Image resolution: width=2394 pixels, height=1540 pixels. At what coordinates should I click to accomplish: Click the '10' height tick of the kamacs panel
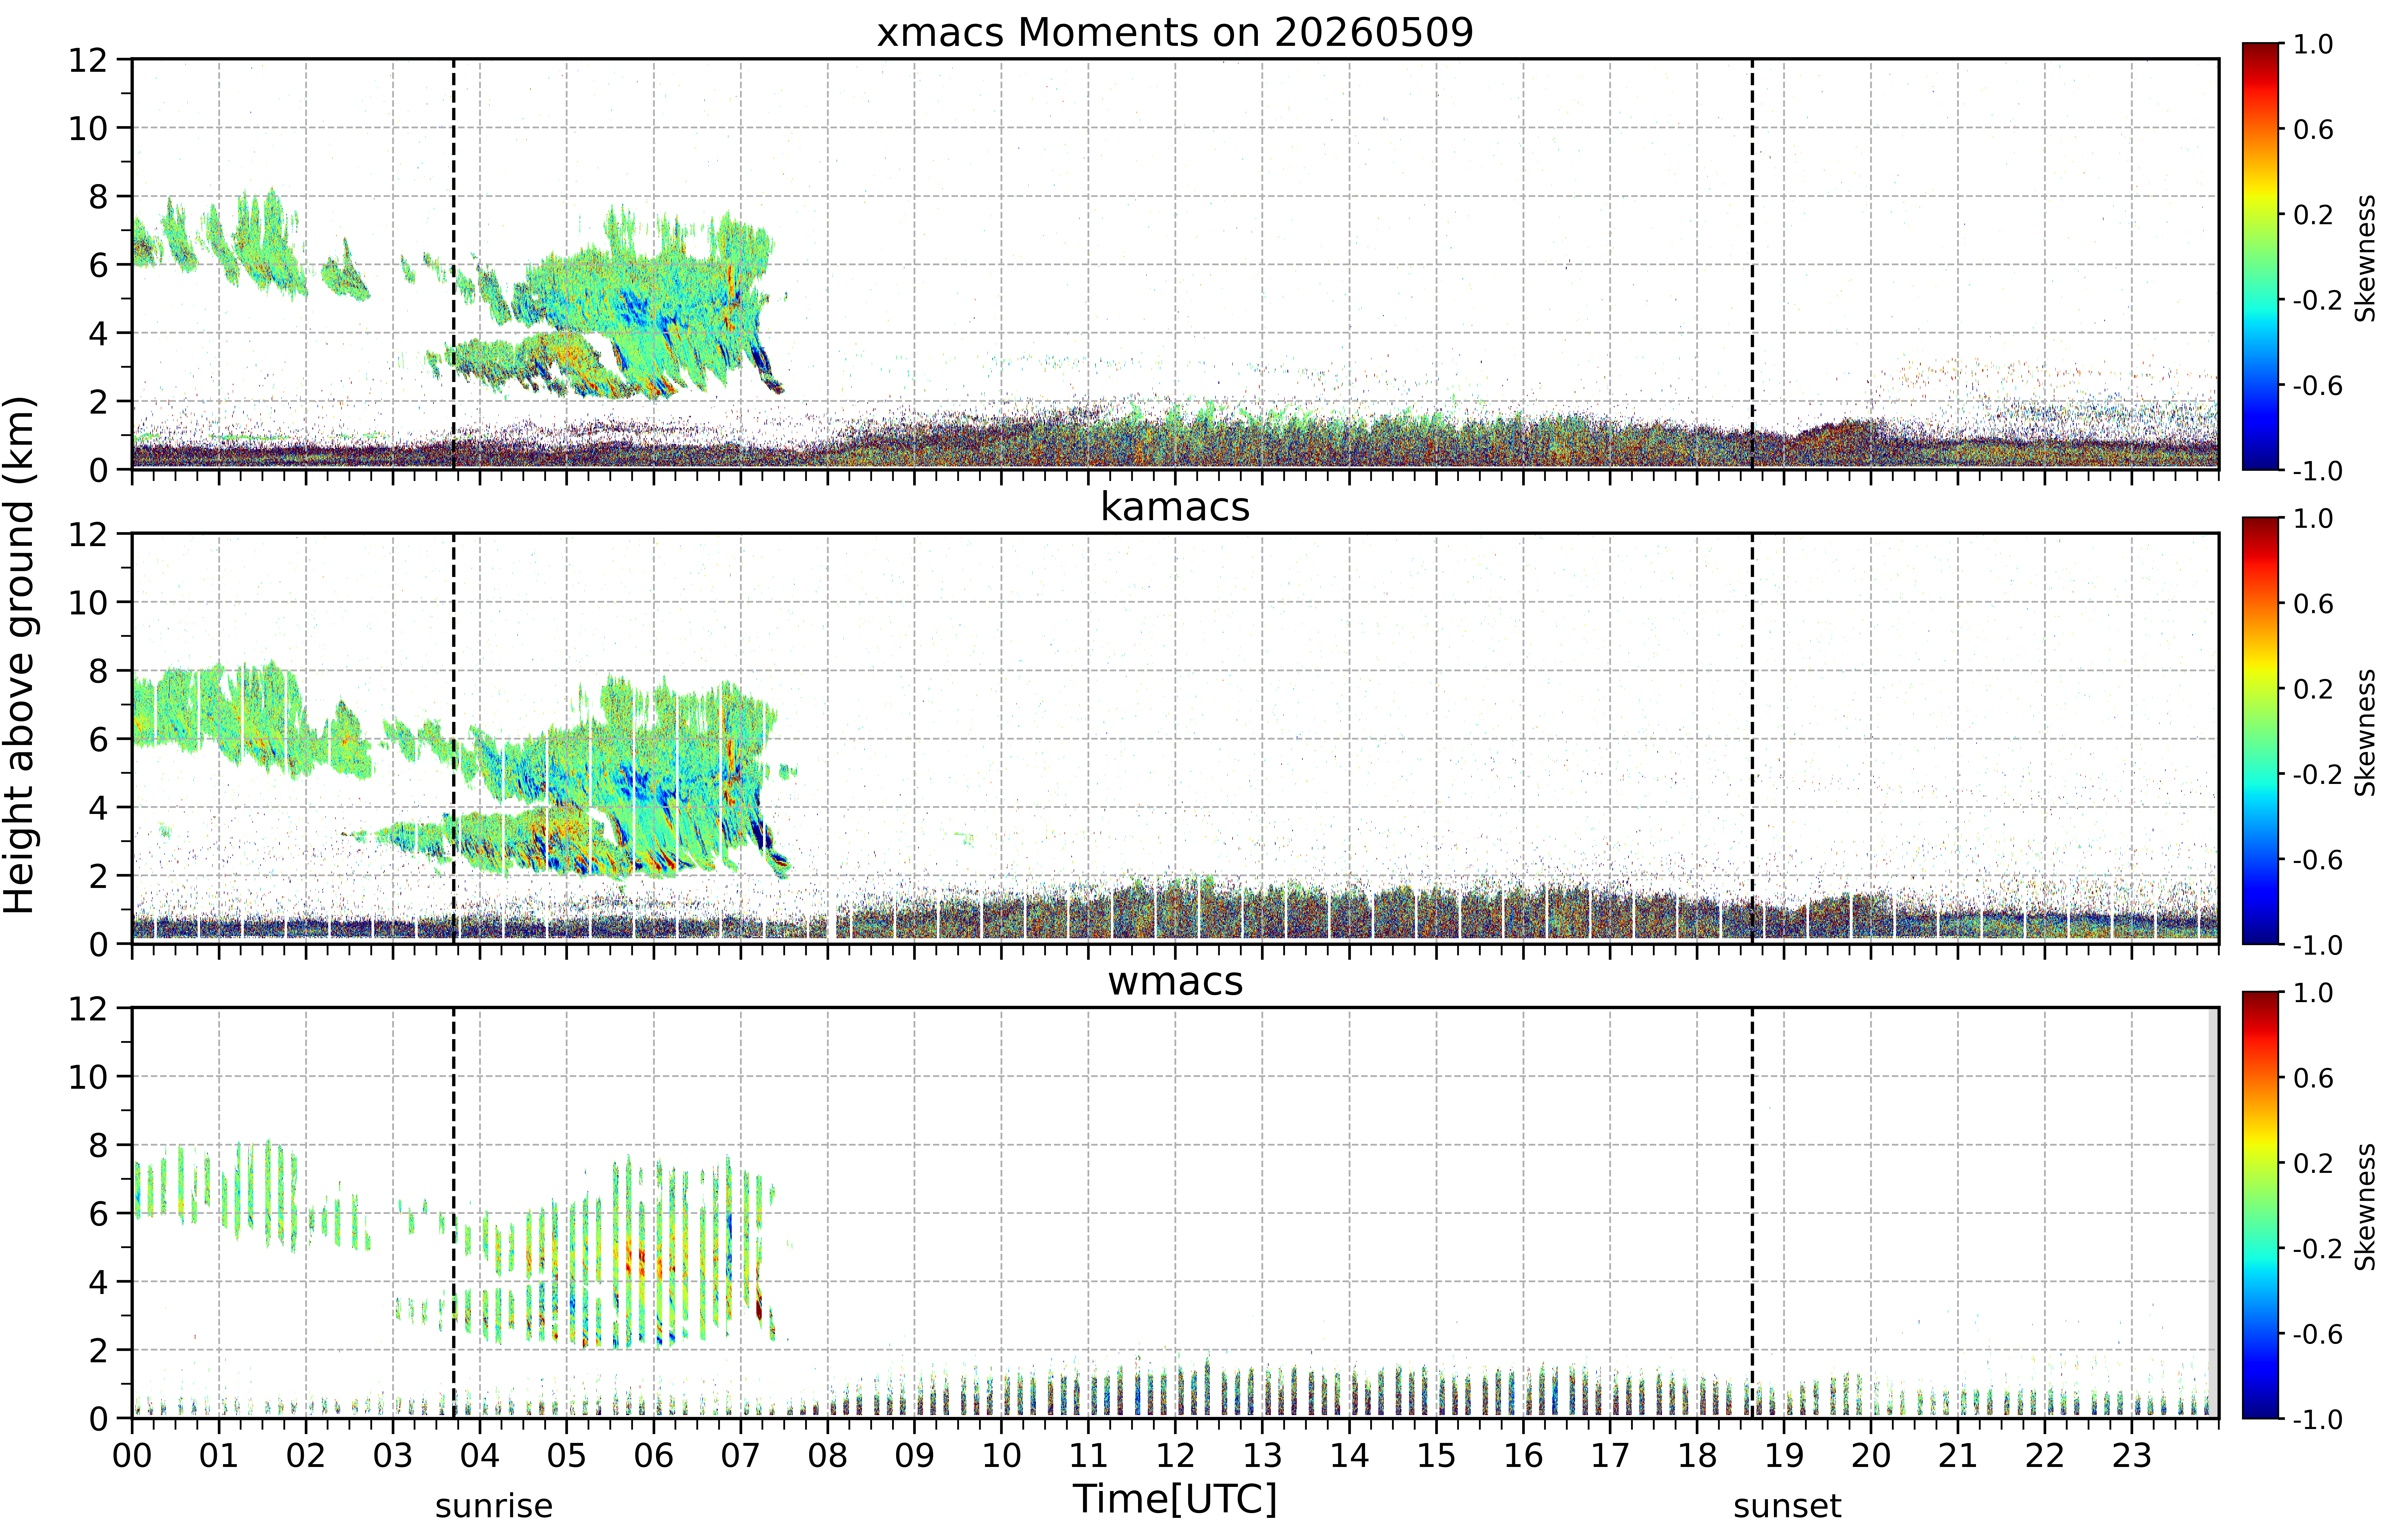(x=88, y=602)
